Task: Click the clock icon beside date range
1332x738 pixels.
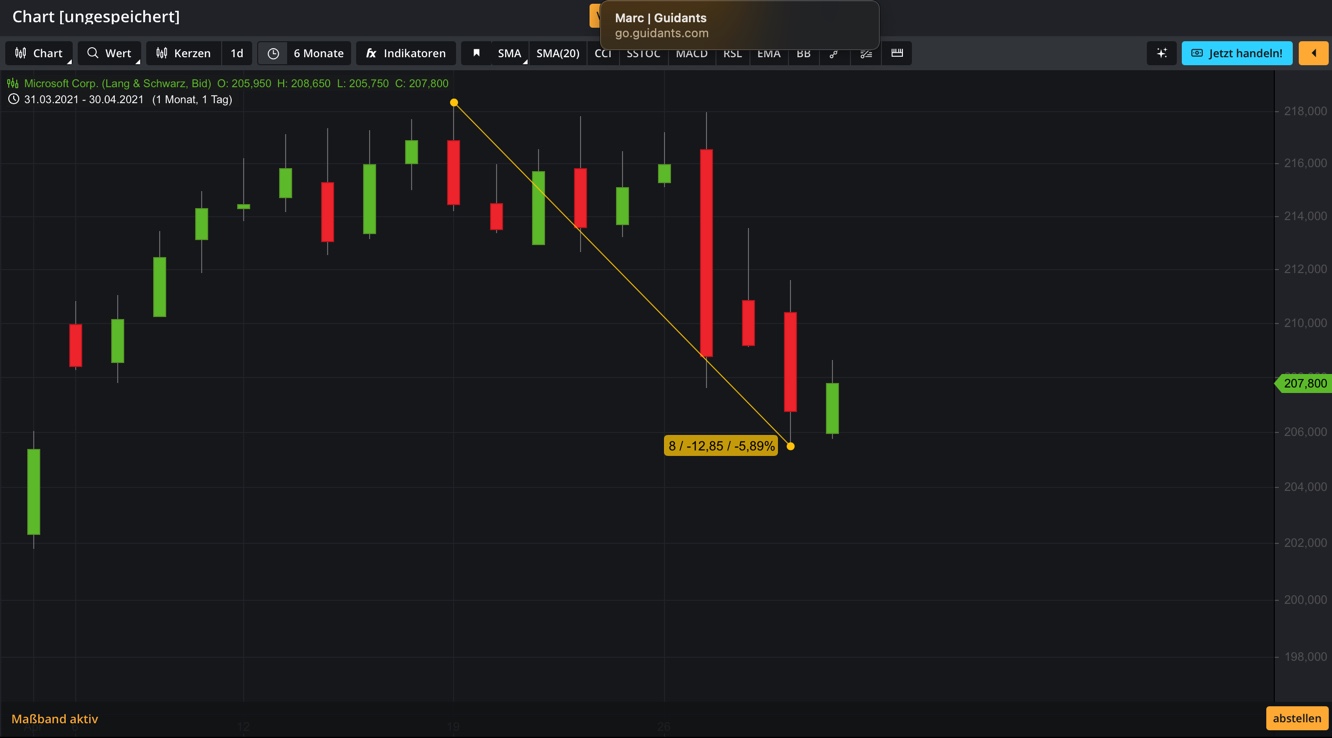Action: (x=13, y=99)
